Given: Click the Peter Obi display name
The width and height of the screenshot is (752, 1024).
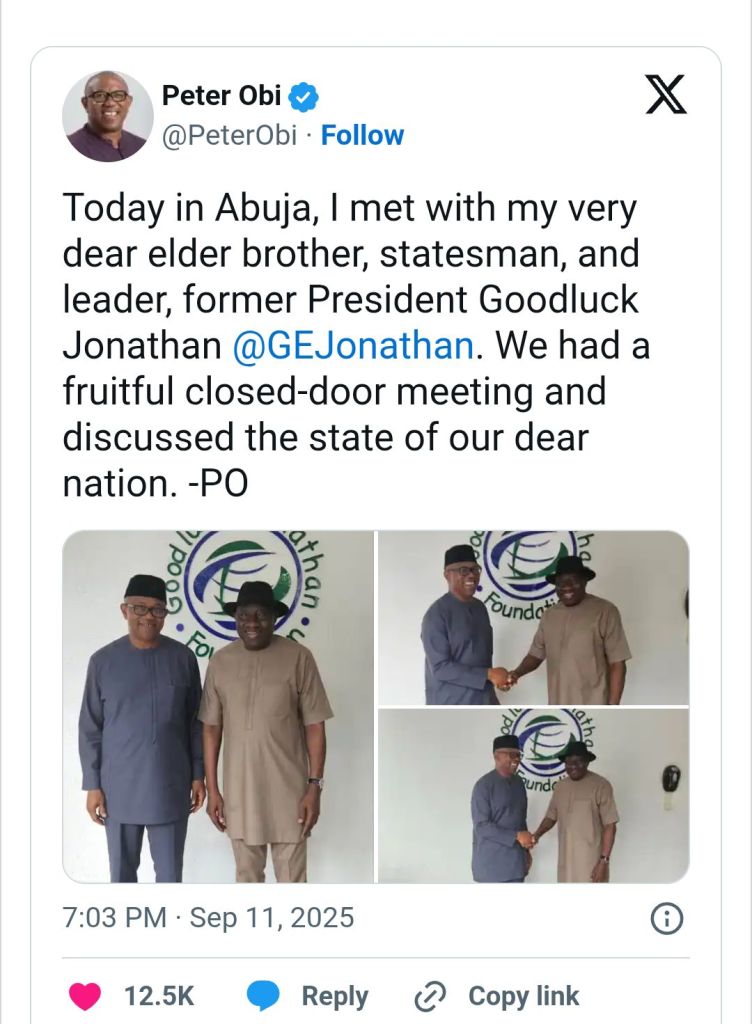Looking at the screenshot, I should (222, 97).
